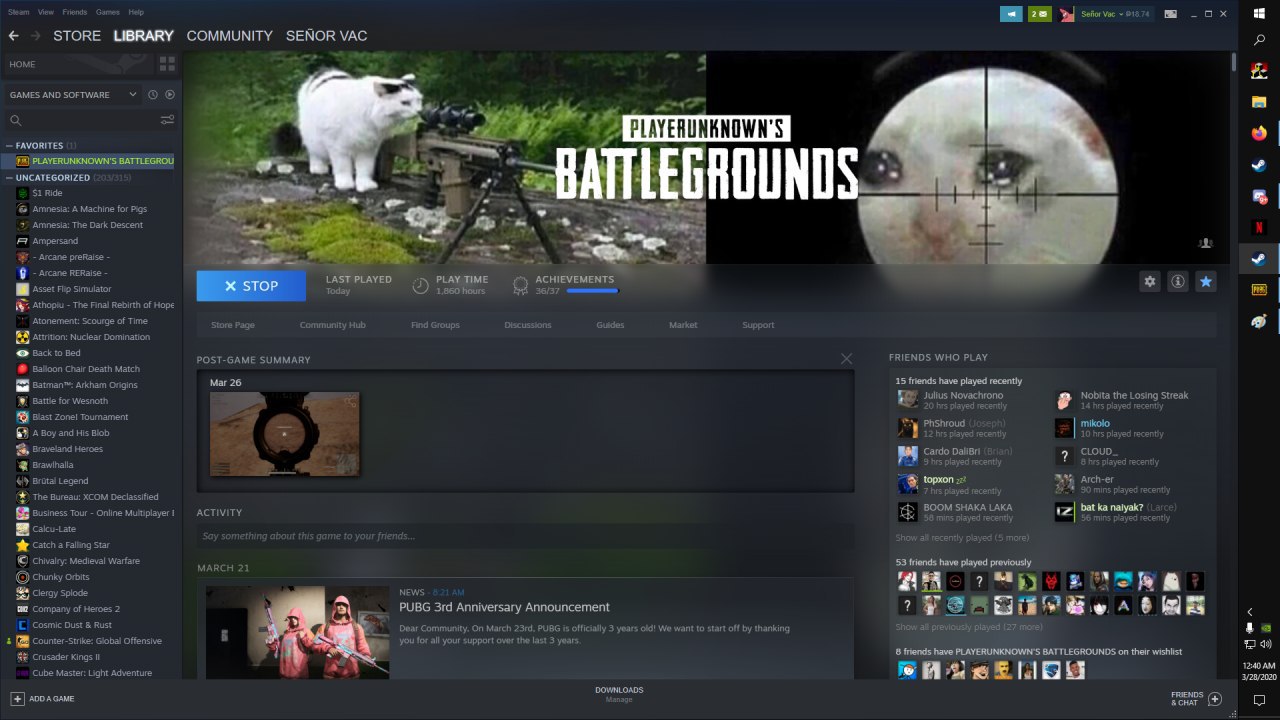Select Counter-Strike: Global Offensive in the list
The height and width of the screenshot is (720, 1280).
96,641
